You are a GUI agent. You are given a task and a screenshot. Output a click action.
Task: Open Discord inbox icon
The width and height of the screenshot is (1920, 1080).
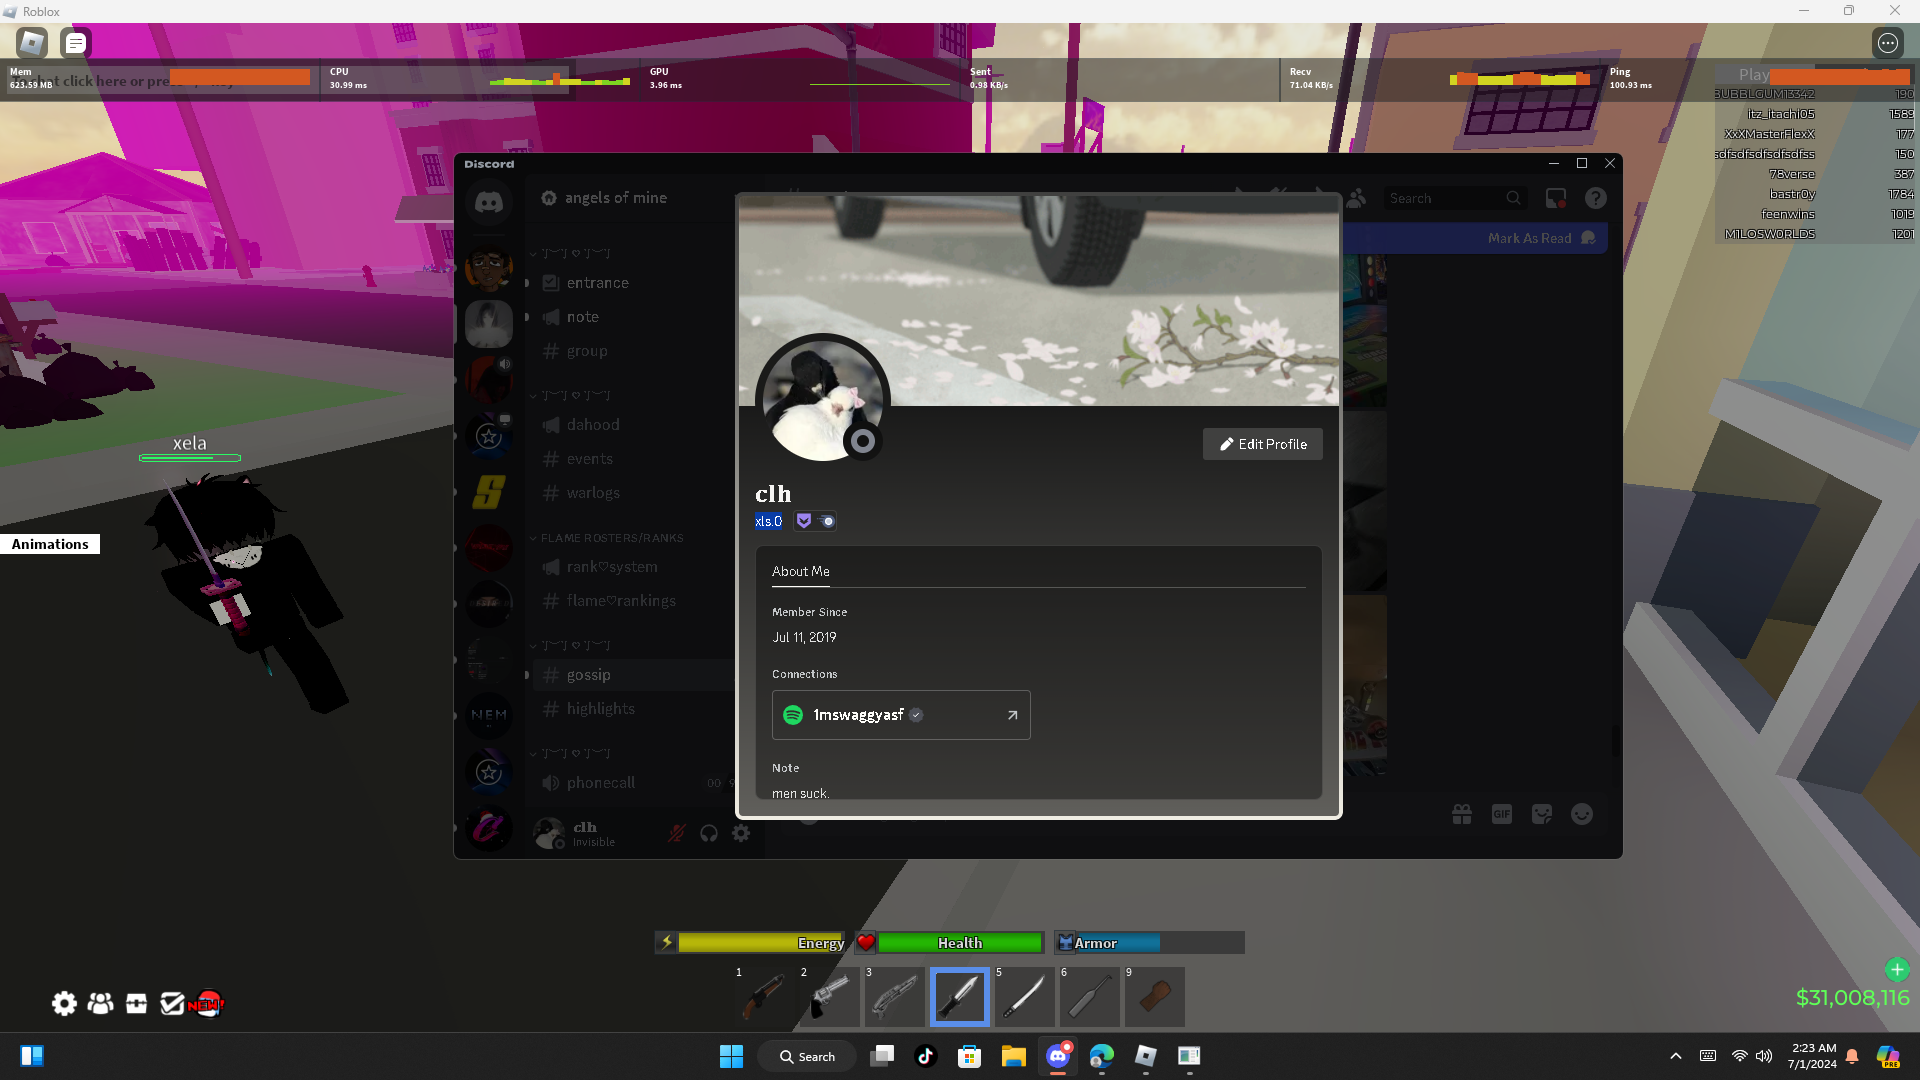pyautogui.click(x=1556, y=198)
